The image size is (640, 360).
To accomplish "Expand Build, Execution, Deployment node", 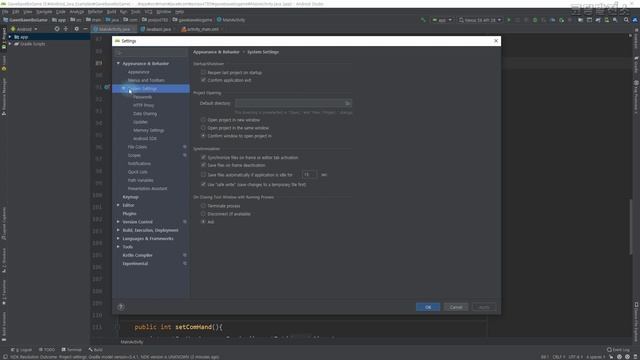I will (x=118, y=230).
